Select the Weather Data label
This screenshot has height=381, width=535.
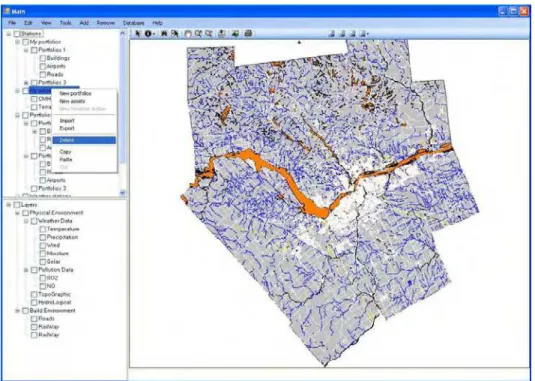point(55,221)
